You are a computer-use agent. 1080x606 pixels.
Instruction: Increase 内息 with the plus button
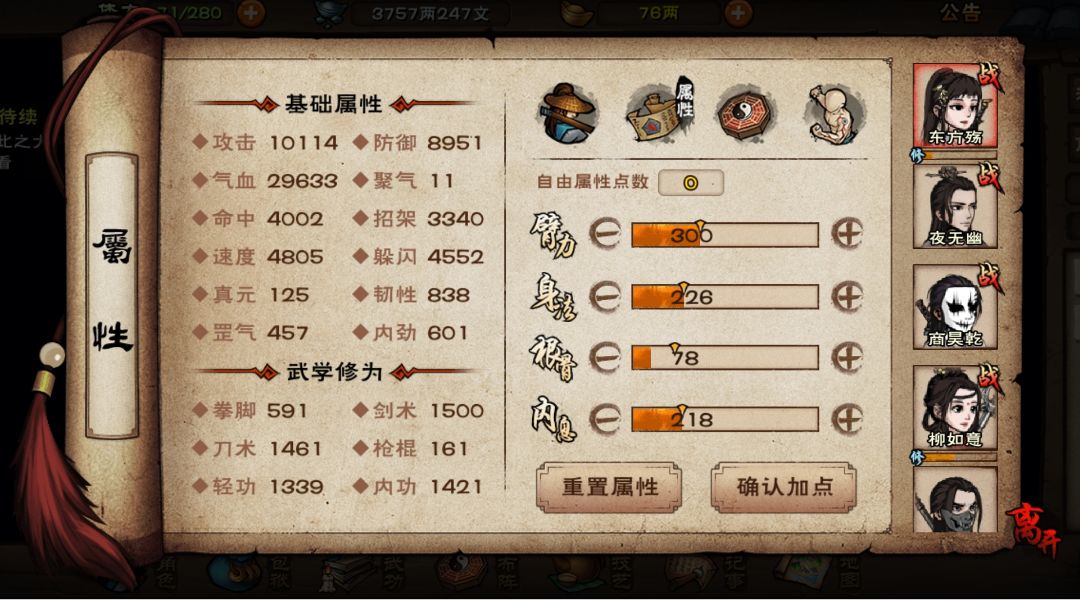point(847,419)
